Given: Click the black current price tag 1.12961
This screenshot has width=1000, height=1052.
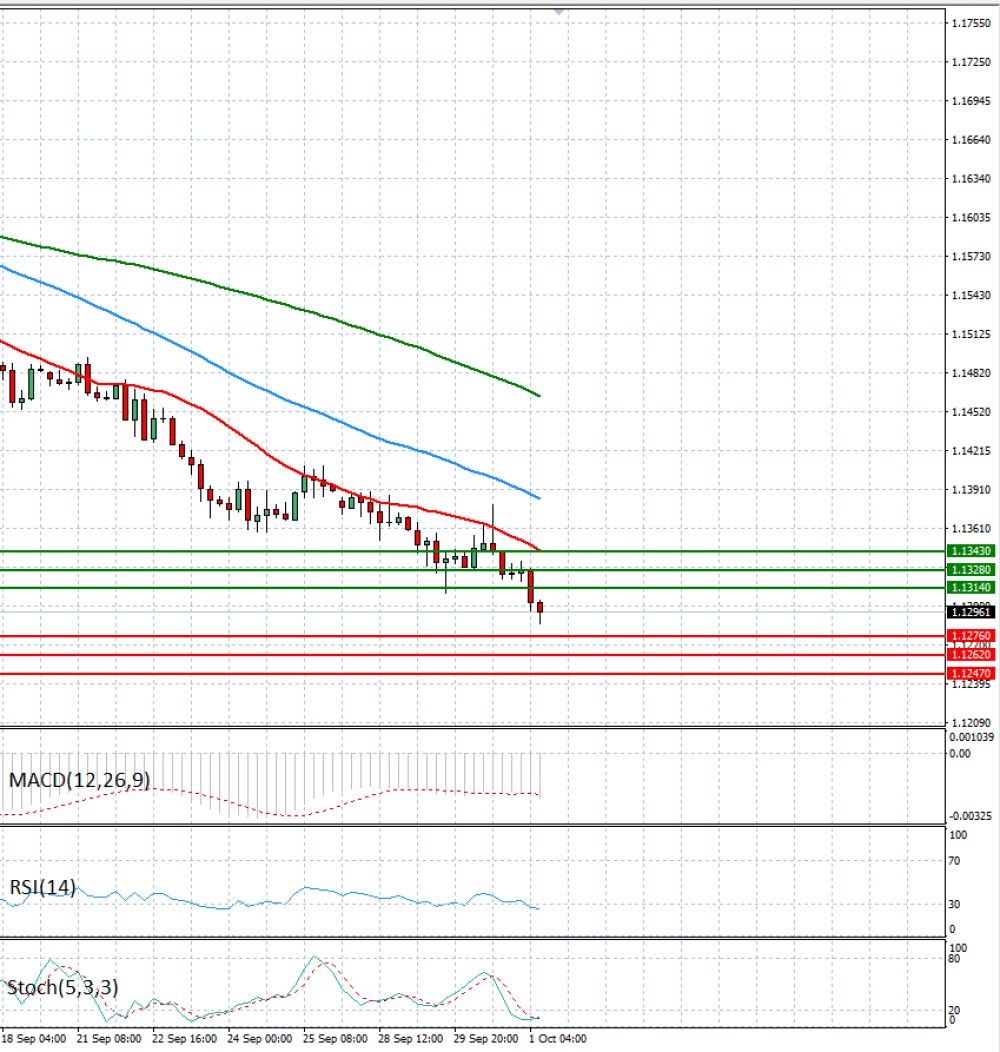Looking at the screenshot, I should coord(970,612).
